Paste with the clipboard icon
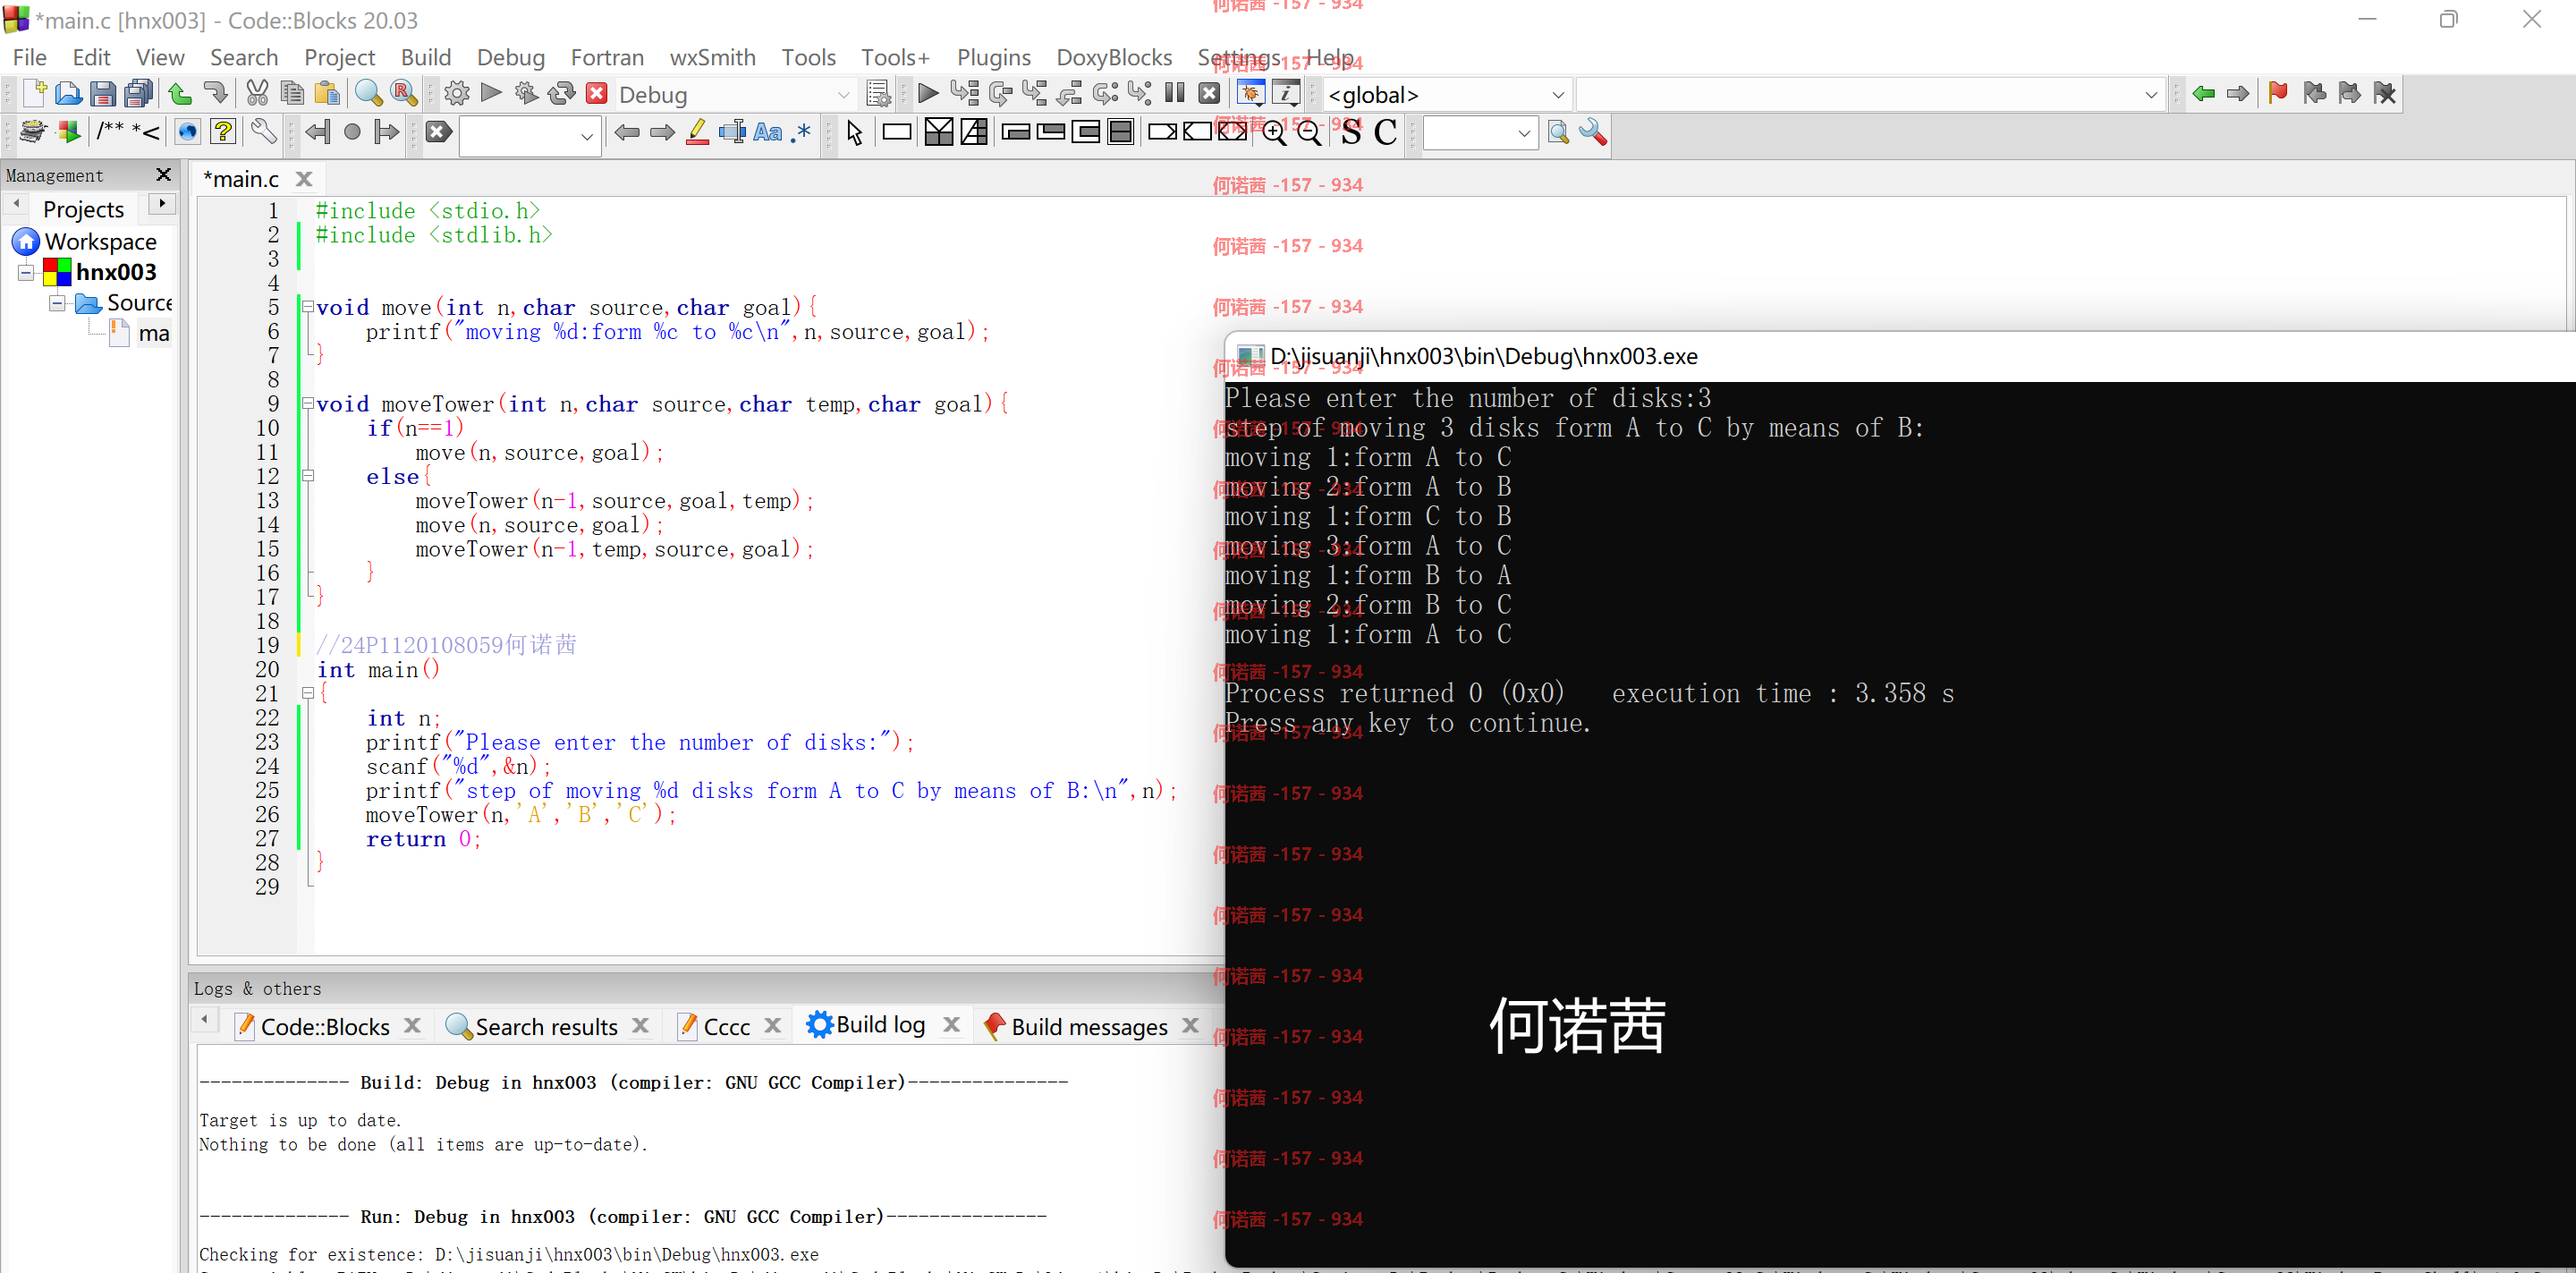The height and width of the screenshot is (1273, 2576). tap(327, 94)
